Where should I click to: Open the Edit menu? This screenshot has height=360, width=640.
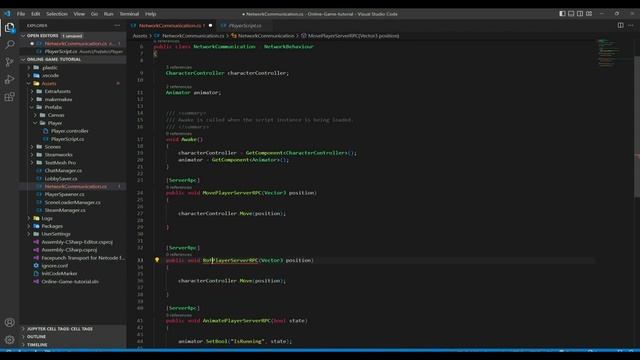pos(36,14)
